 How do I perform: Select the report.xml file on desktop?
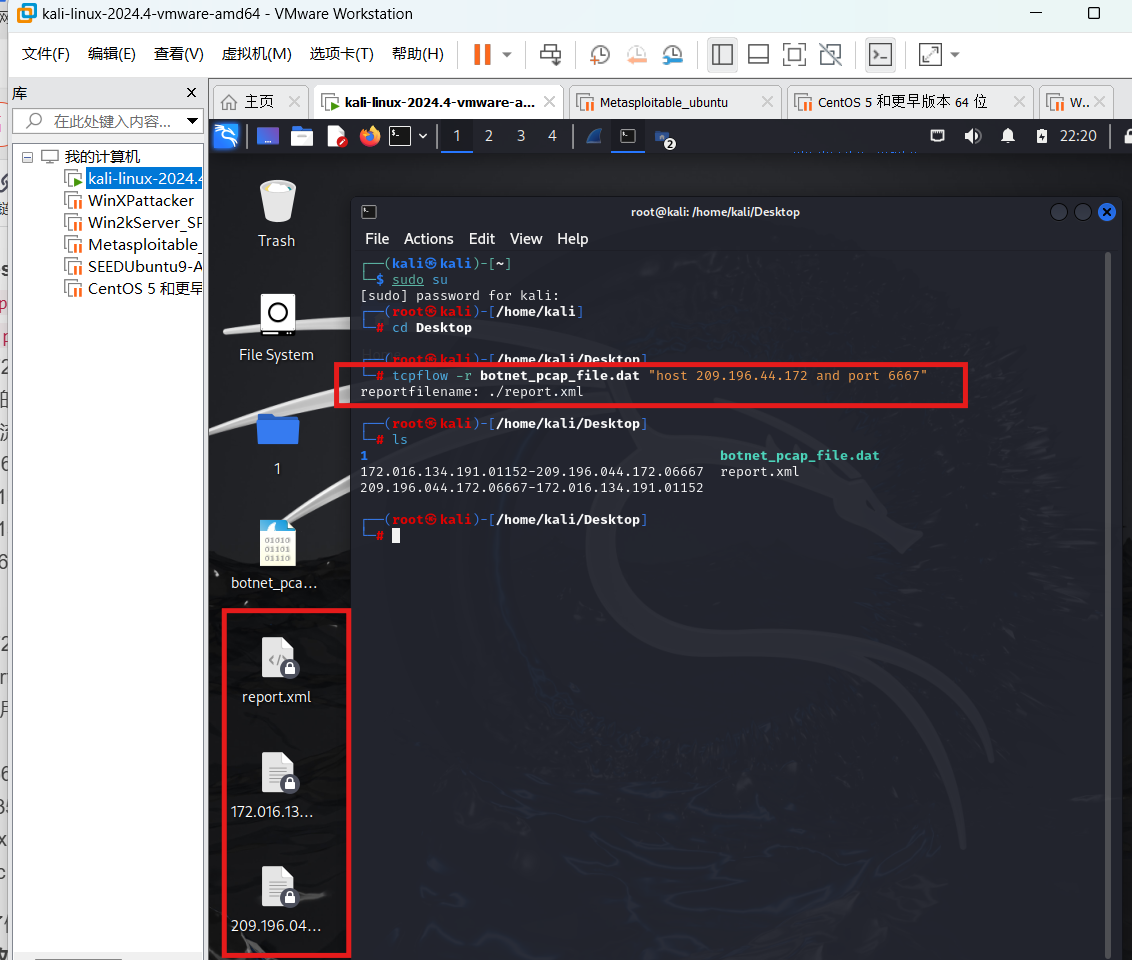pos(277,671)
